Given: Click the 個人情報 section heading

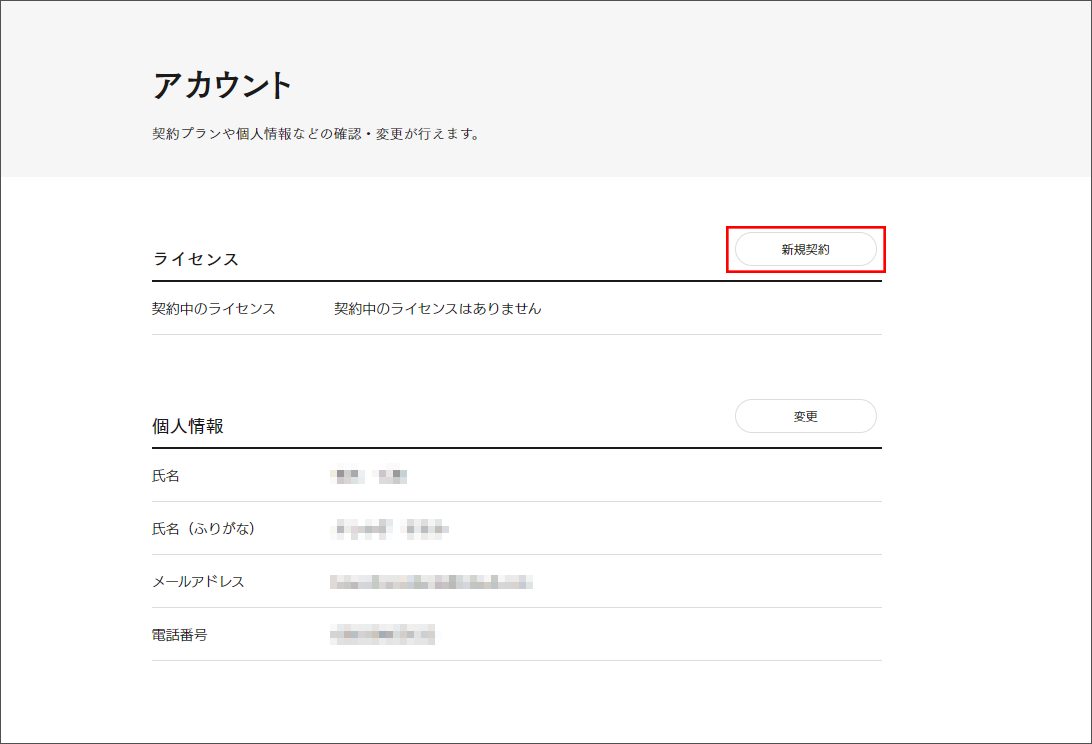Looking at the screenshot, I should pyautogui.click(x=188, y=426).
